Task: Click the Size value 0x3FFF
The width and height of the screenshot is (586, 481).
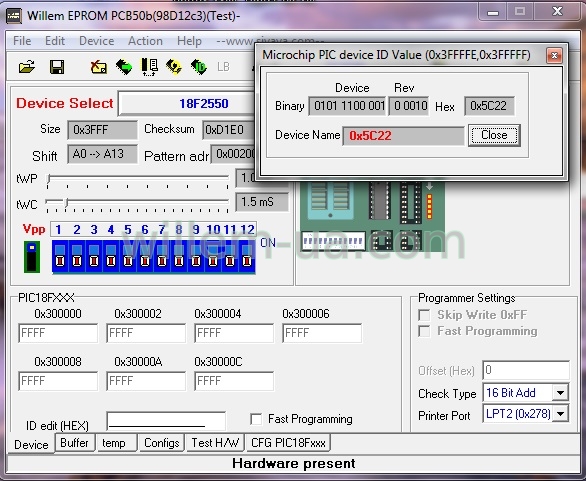Action: click(102, 130)
